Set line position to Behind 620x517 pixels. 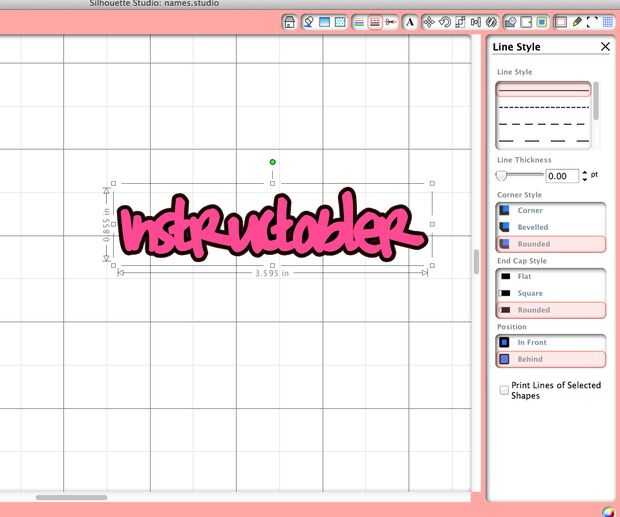coord(551,359)
